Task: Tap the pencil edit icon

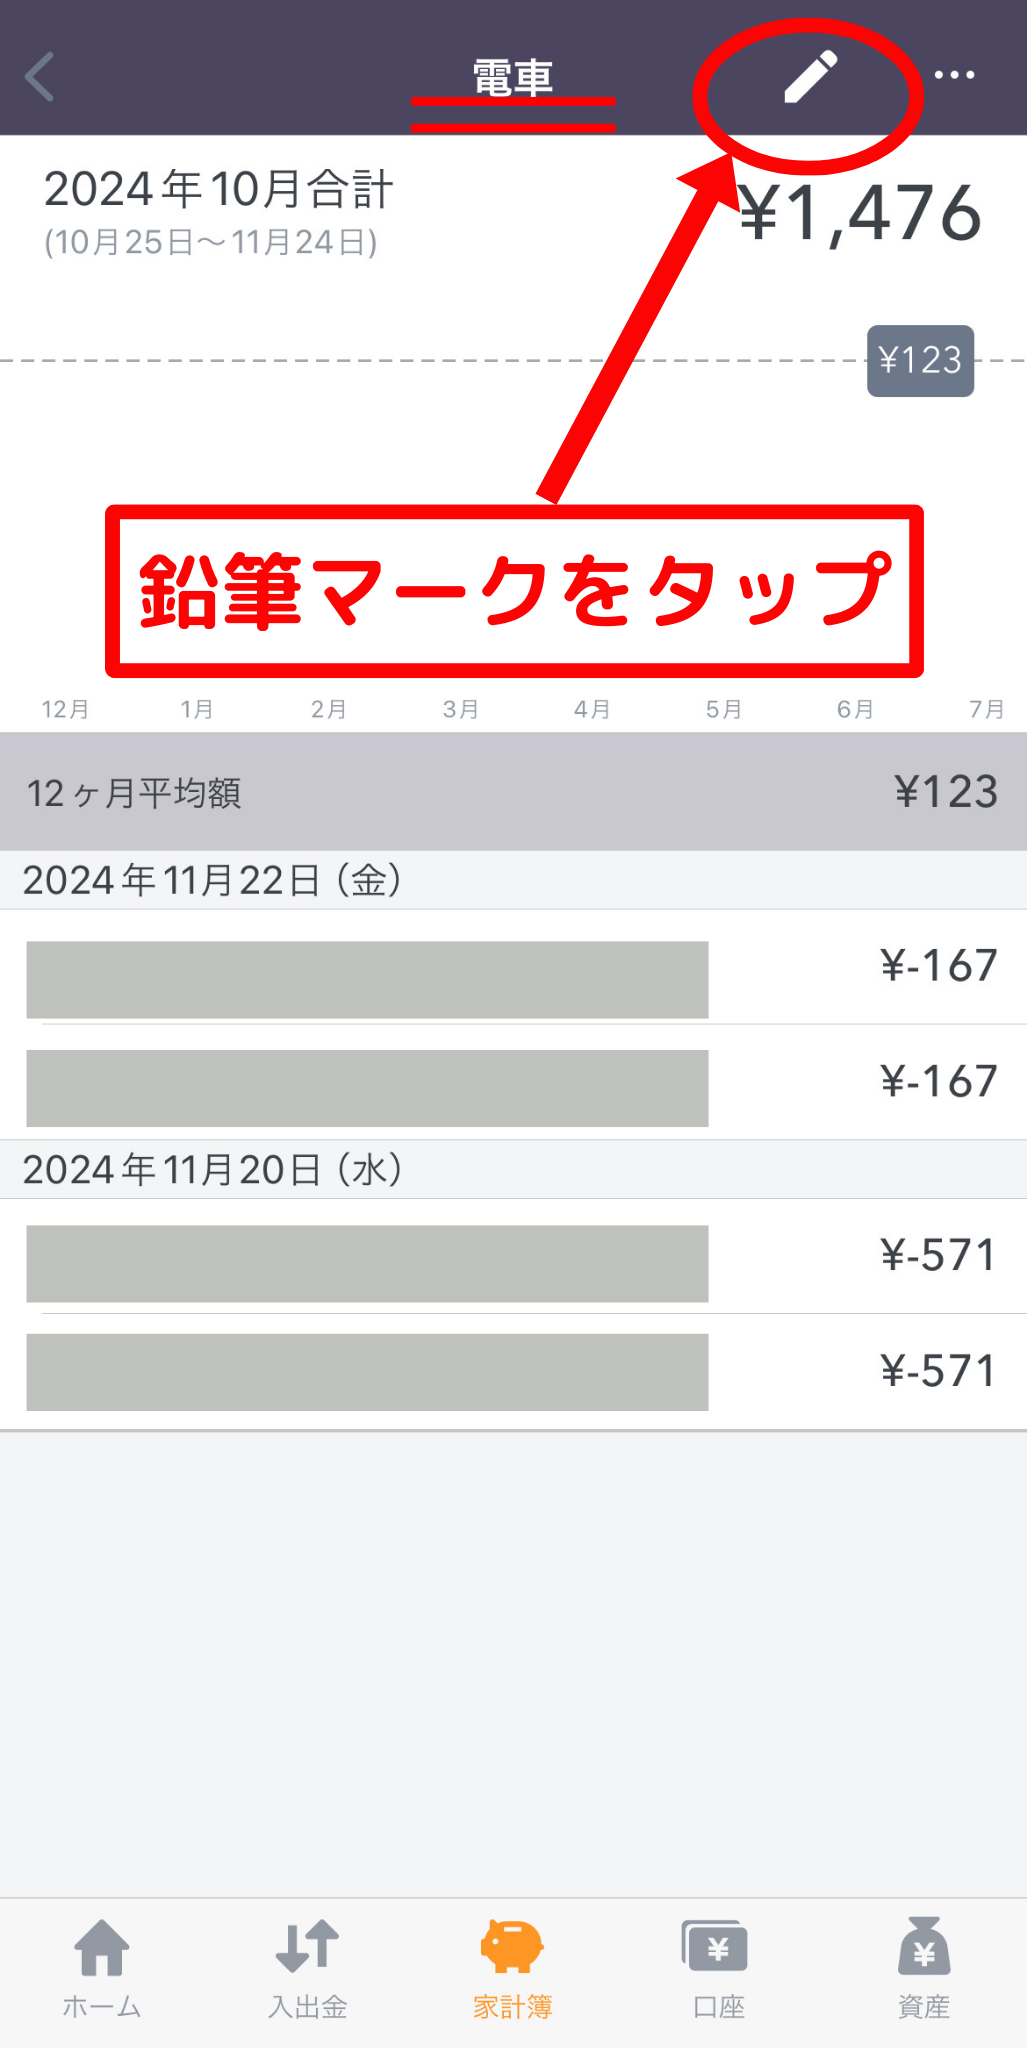Action: click(x=810, y=76)
